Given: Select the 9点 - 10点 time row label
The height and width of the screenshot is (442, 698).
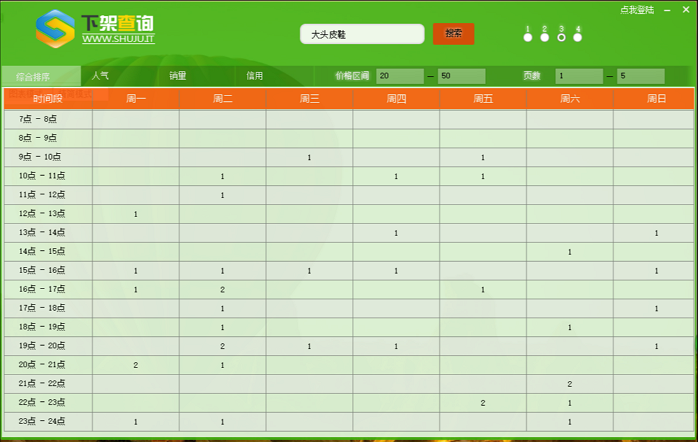Looking at the screenshot, I should pos(40,157).
